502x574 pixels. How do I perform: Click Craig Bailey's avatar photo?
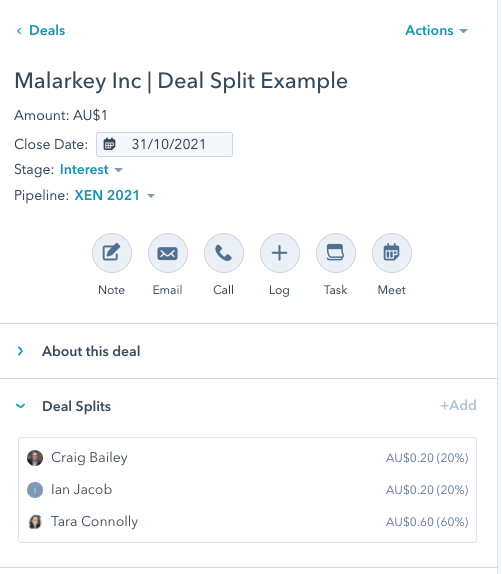click(x=35, y=458)
